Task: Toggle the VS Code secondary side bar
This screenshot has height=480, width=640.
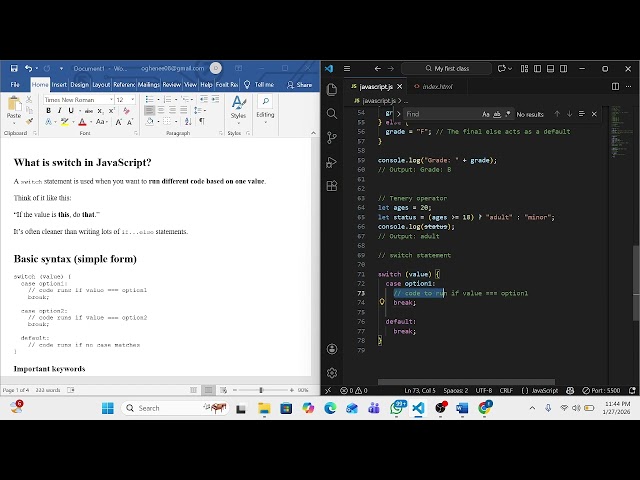Action: coord(564,69)
